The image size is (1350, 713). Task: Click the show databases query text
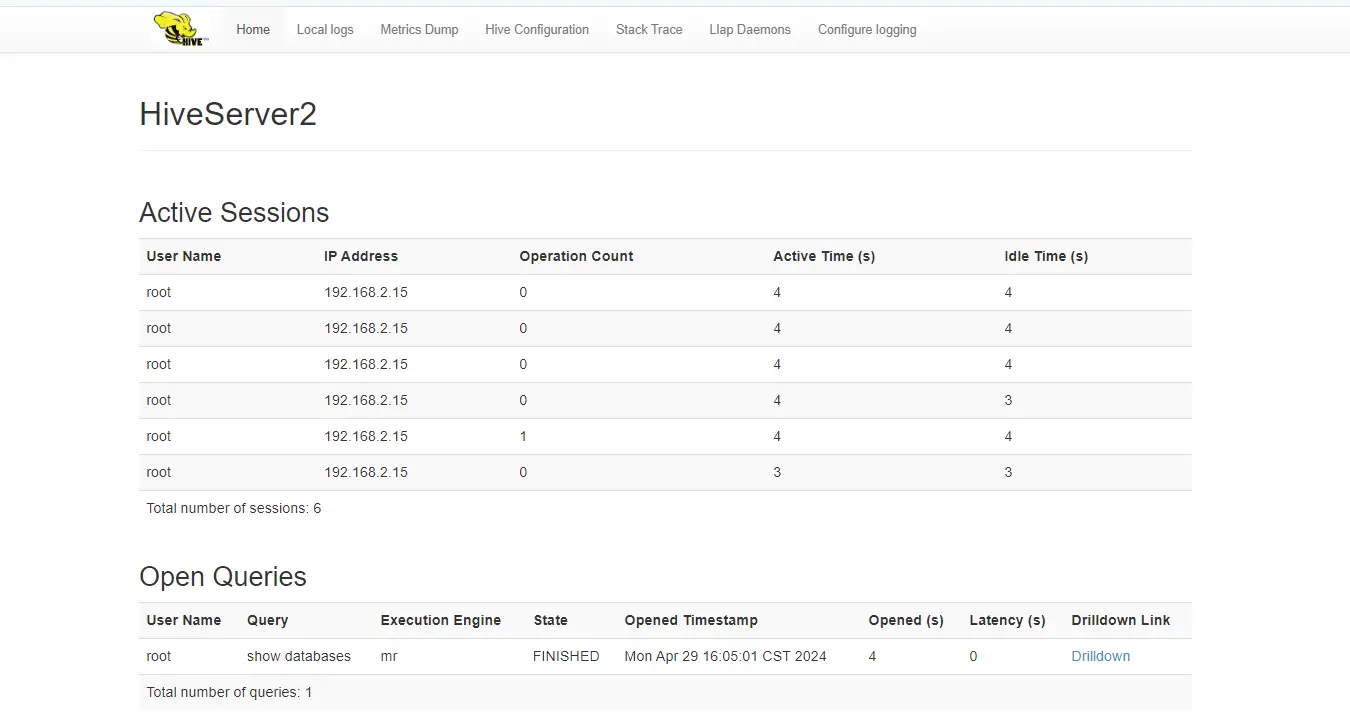click(299, 657)
